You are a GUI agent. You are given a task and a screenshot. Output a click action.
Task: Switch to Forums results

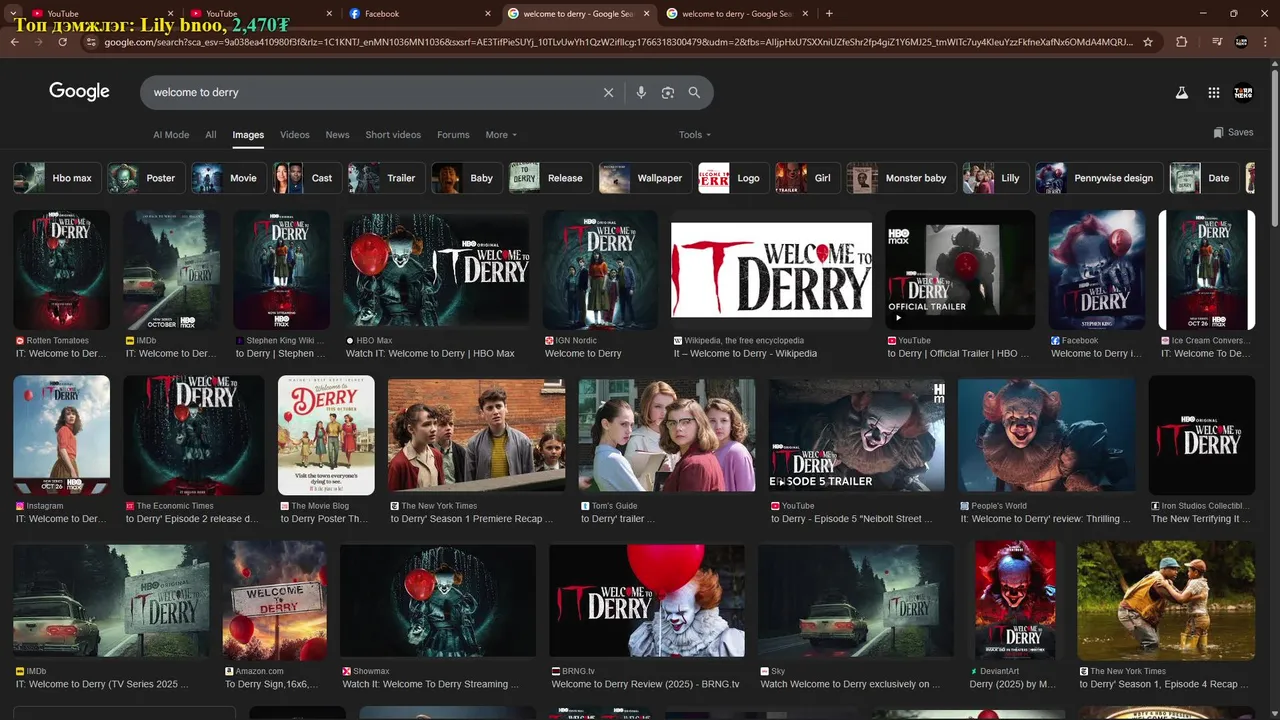(x=453, y=135)
